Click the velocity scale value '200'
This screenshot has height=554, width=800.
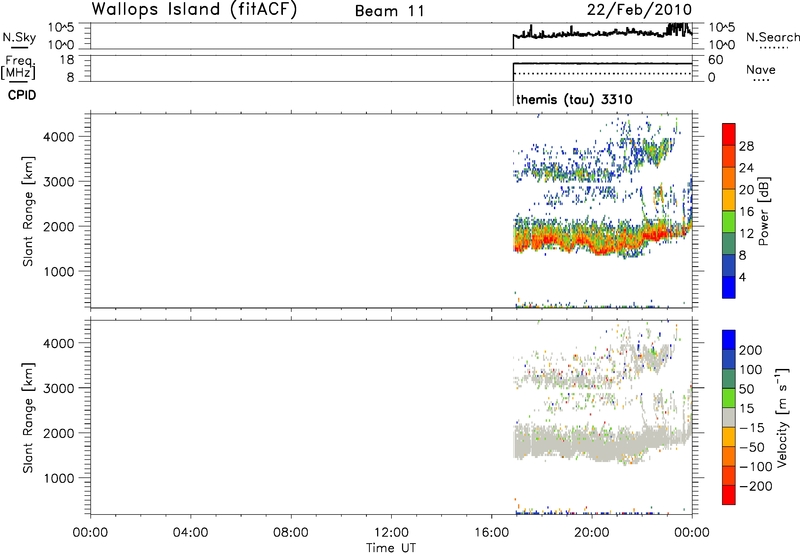click(751, 350)
